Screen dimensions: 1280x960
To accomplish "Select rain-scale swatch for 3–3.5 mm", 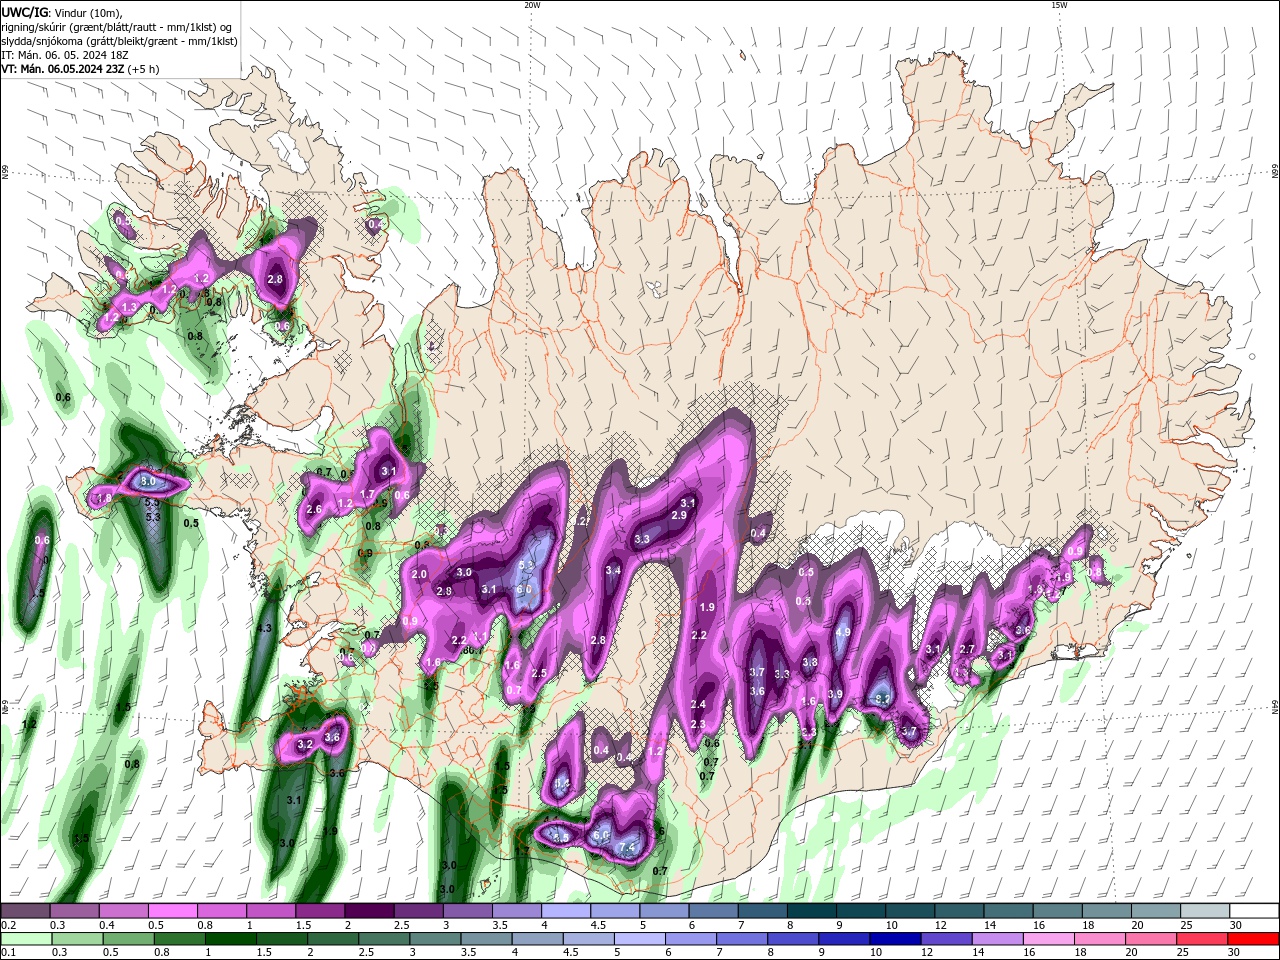I will [x=435, y=938].
